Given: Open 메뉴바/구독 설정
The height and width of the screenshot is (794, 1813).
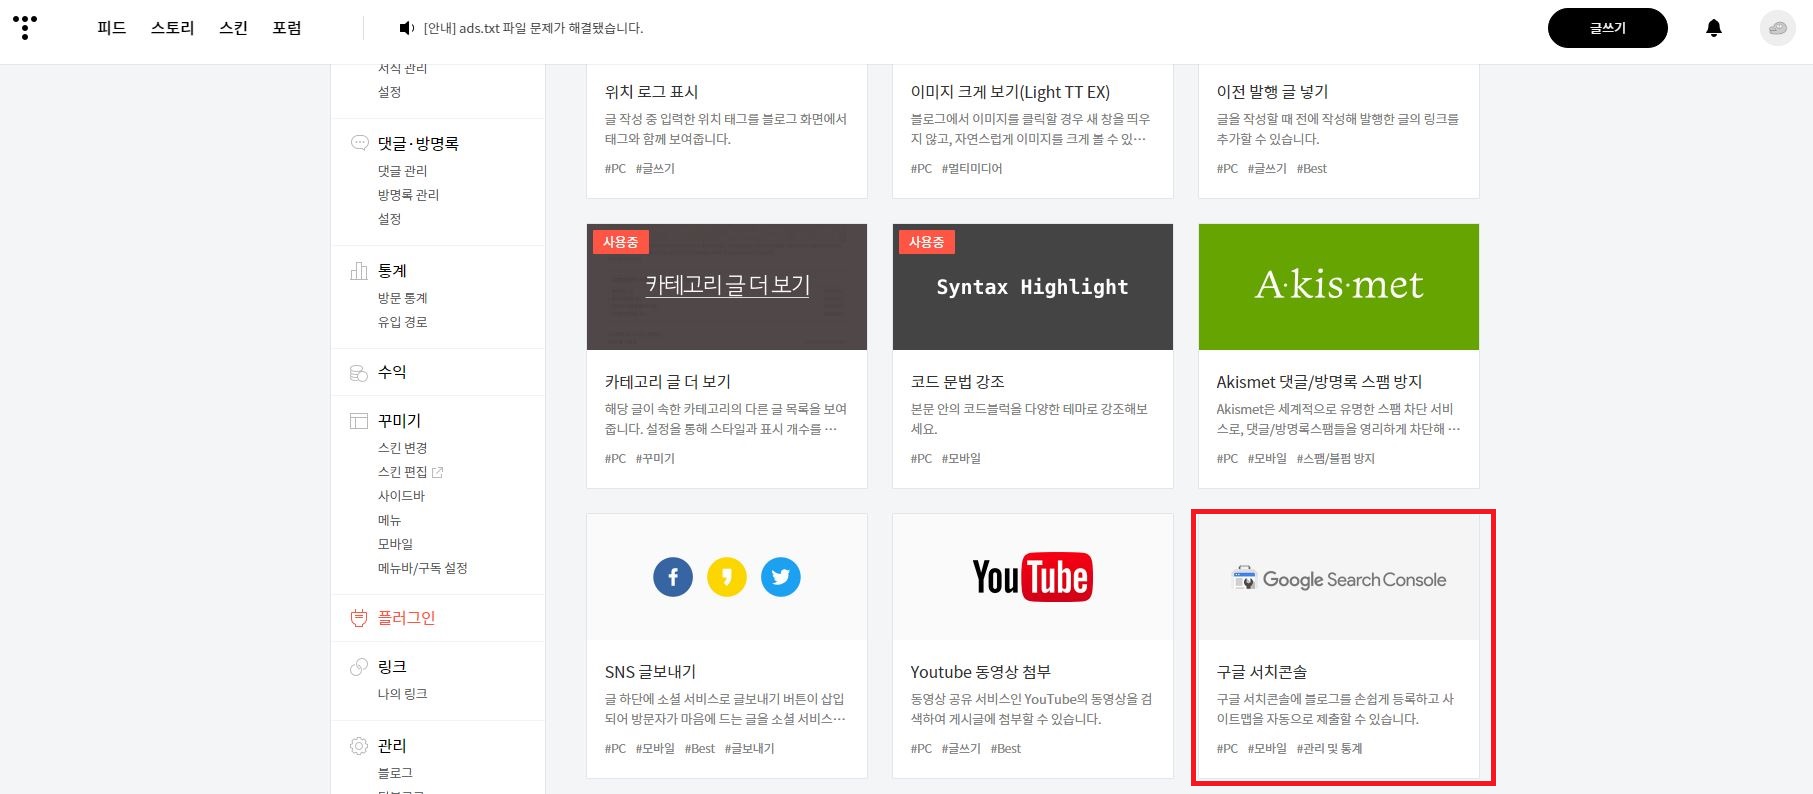Looking at the screenshot, I should coord(422,568).
